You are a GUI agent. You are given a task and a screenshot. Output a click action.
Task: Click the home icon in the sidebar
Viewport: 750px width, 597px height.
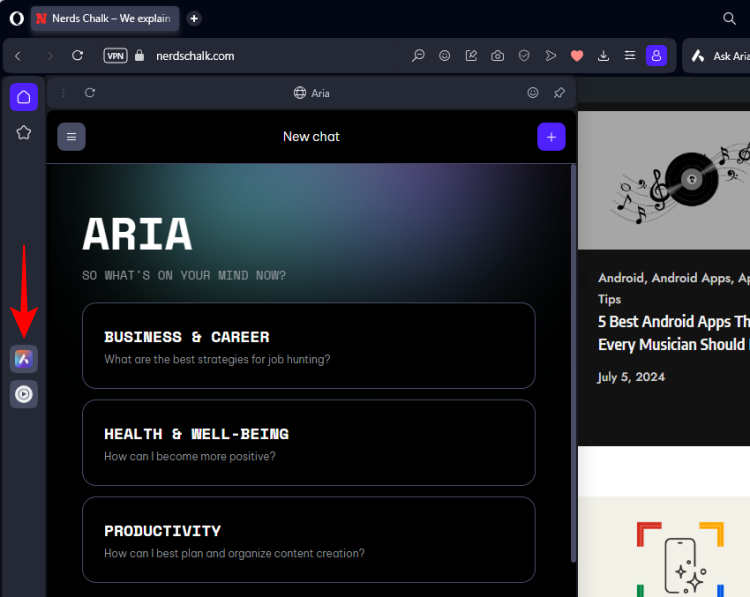click(x=24, y=97)
